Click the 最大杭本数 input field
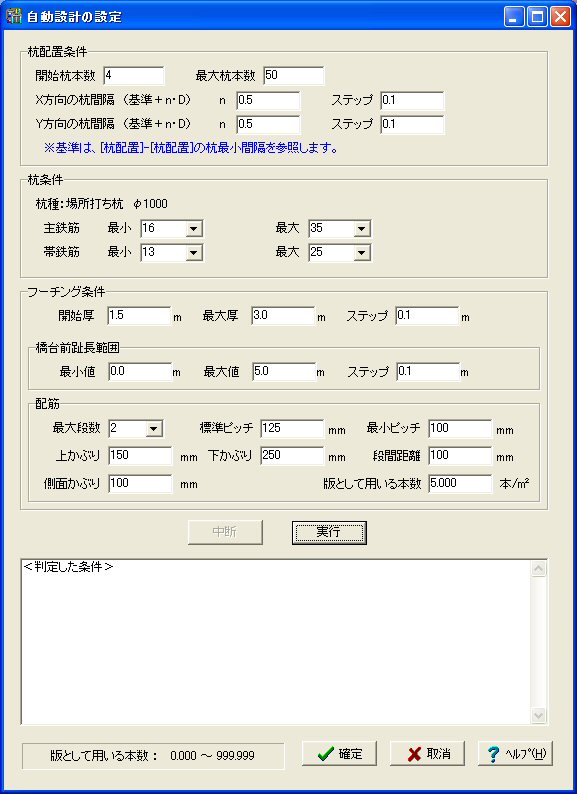Screen dimensions: 577x794 pyautogui.click(x=294, y=75)
